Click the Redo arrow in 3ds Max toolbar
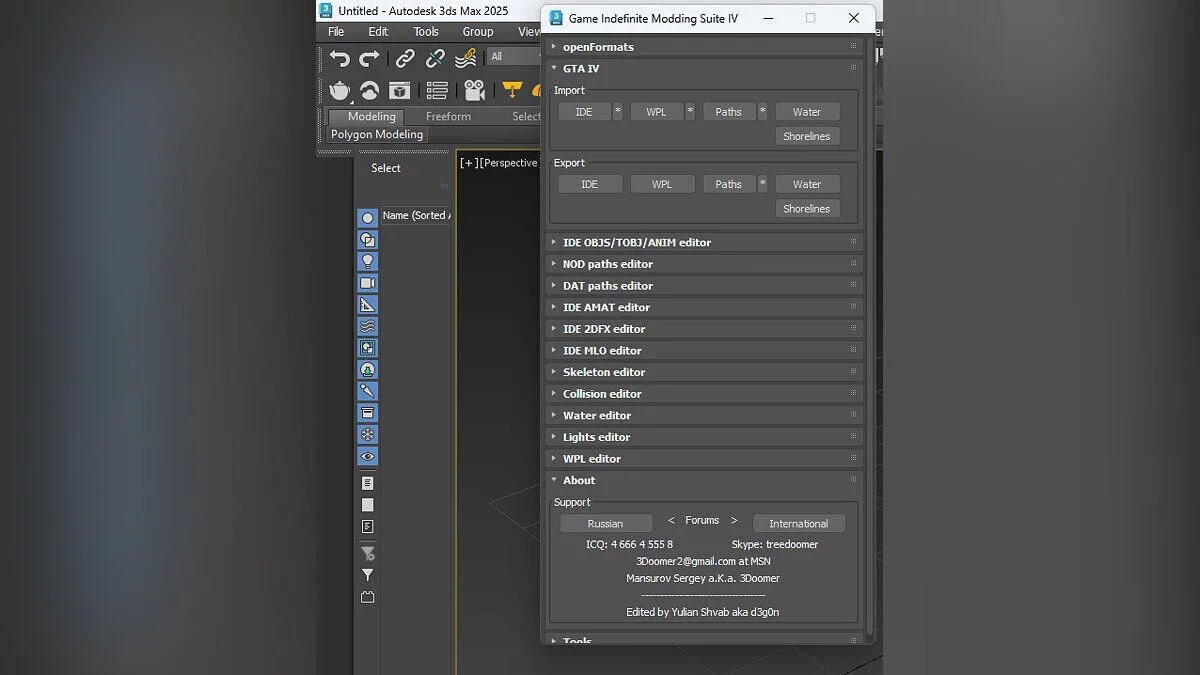This screenshot has height=675, width=1200. coord(370,58)
